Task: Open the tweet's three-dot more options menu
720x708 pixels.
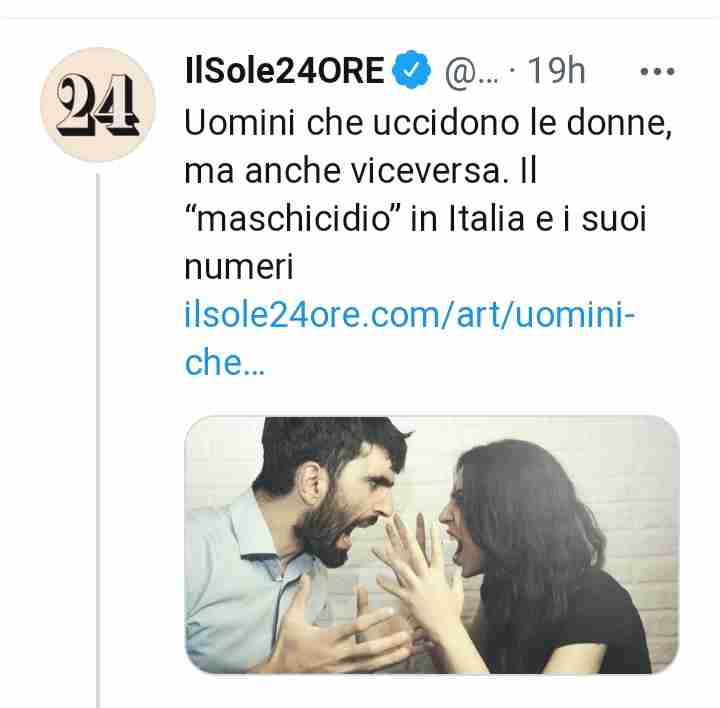Action: [657, 71]
